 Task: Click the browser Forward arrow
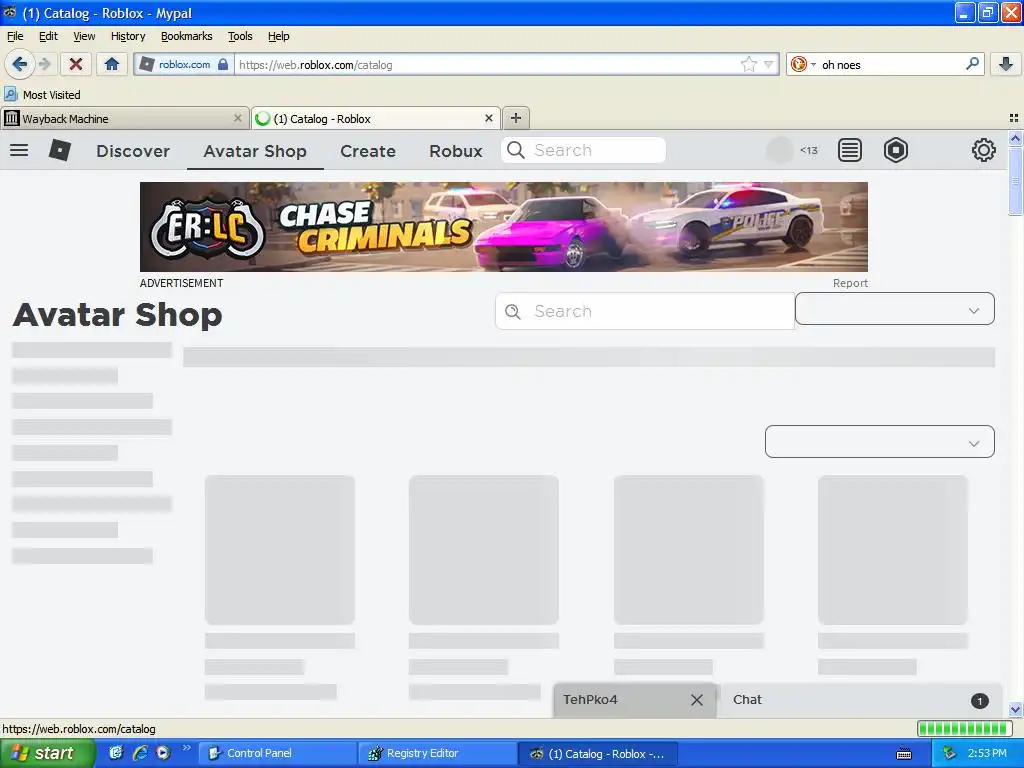coord(44,64)
